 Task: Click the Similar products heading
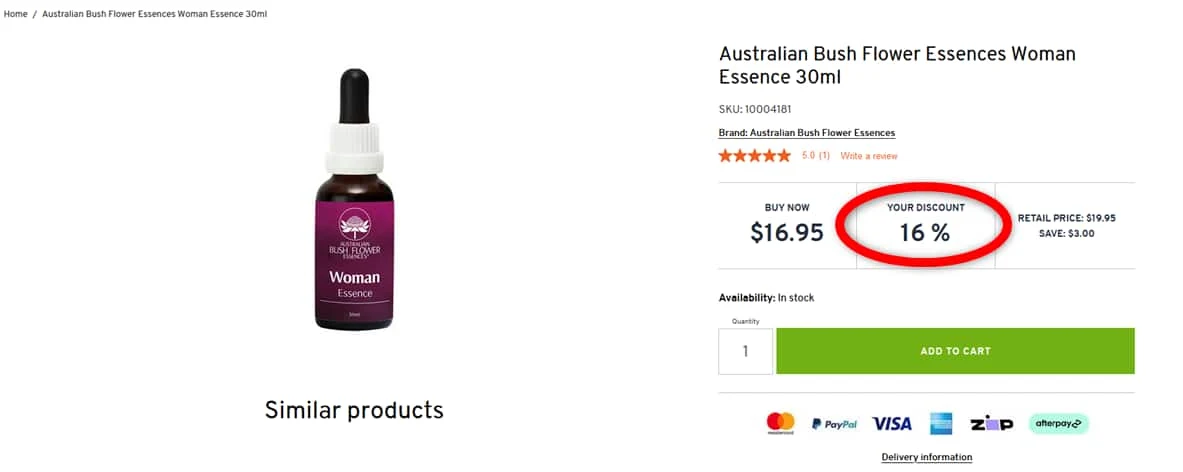pyautogui.click(x=354, y=410)
